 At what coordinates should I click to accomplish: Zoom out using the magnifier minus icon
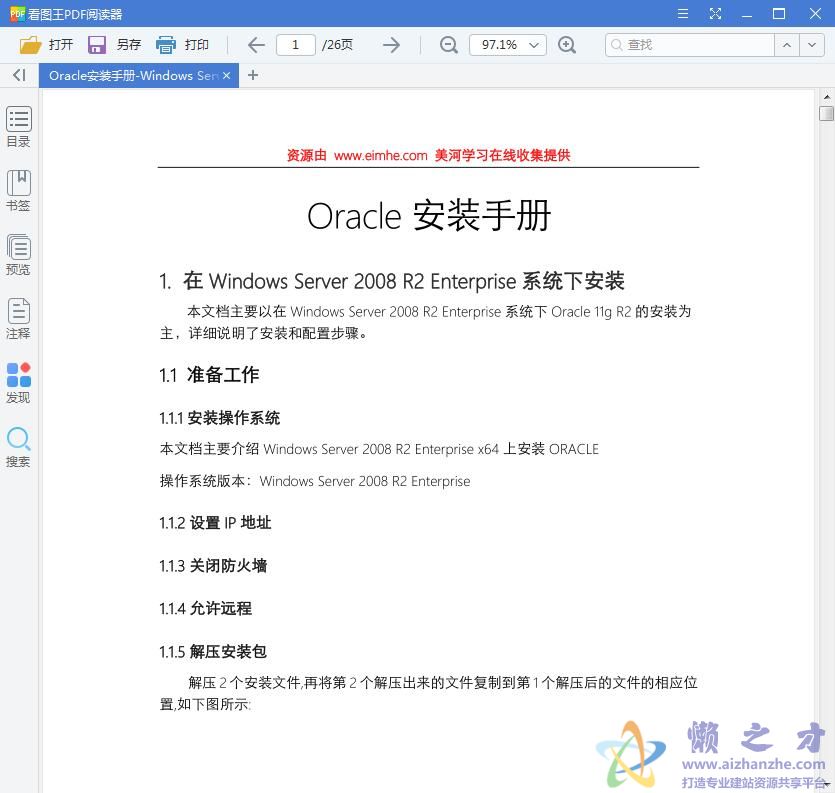coord(448,44)
